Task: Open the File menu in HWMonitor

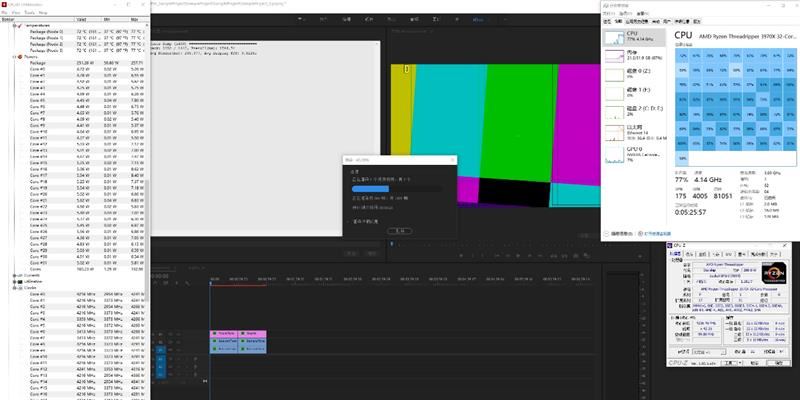Action: (x=4, y=12)
